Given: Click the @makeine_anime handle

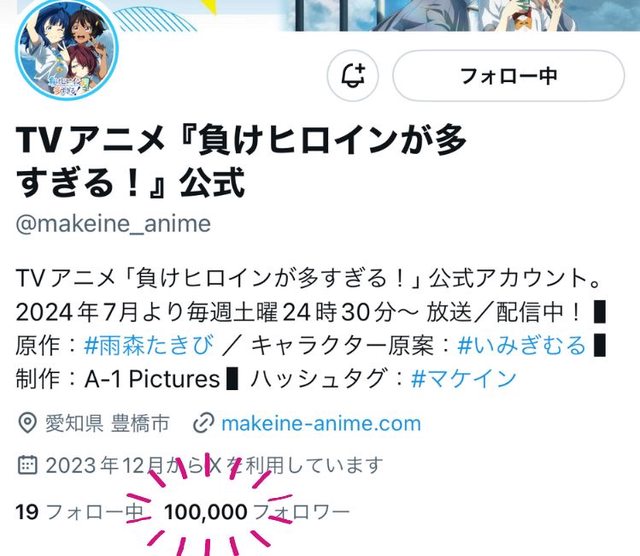Looking at the screenshot, I should tap(113, 224).
